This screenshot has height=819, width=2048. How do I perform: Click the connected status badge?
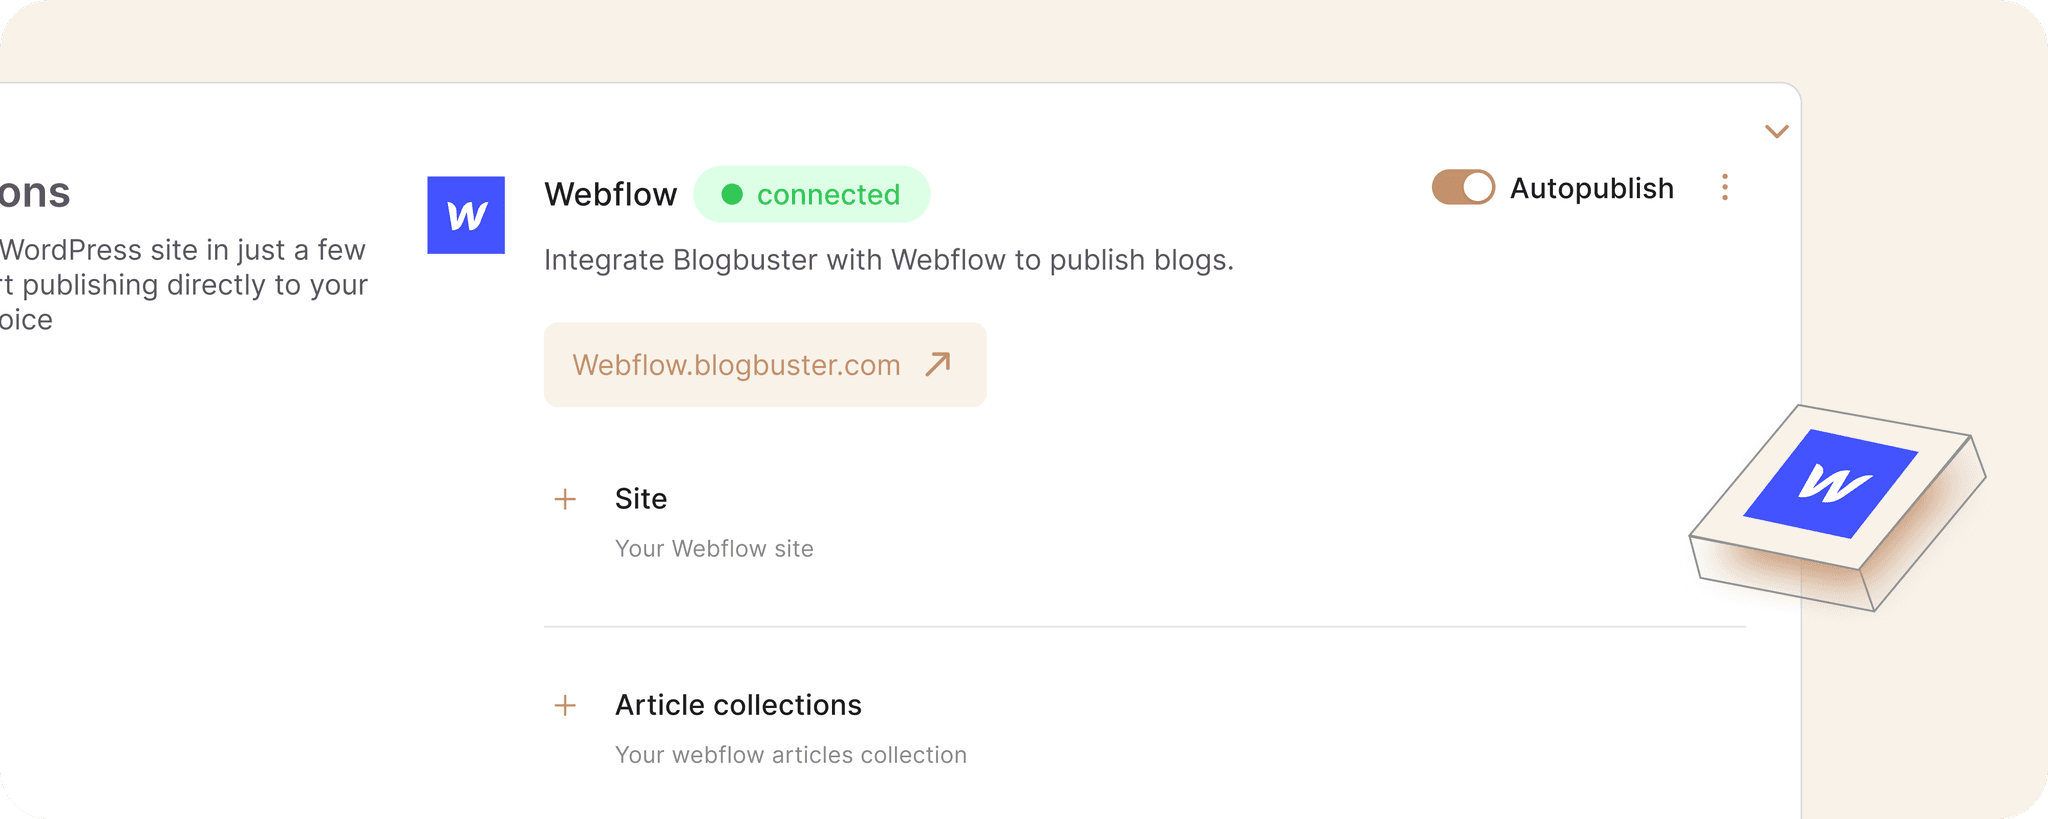coord(811,194)
